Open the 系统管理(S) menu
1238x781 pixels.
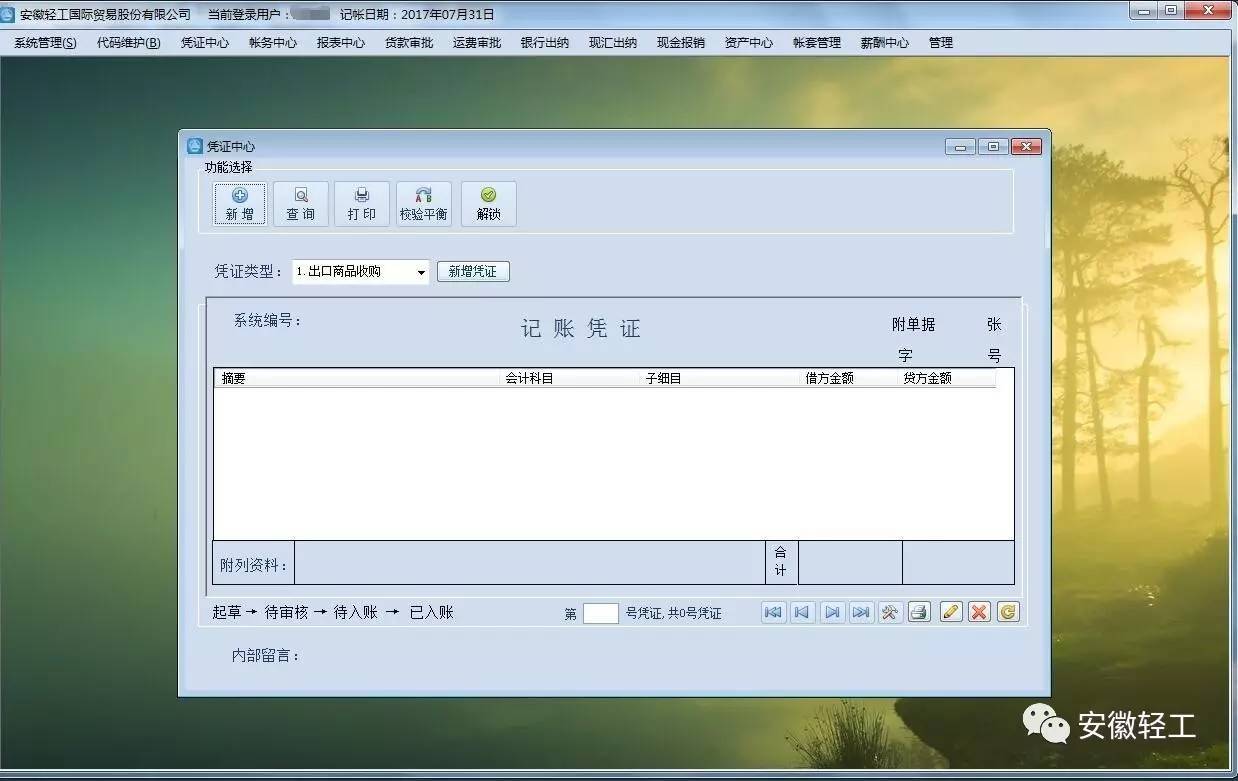(45, 43)
